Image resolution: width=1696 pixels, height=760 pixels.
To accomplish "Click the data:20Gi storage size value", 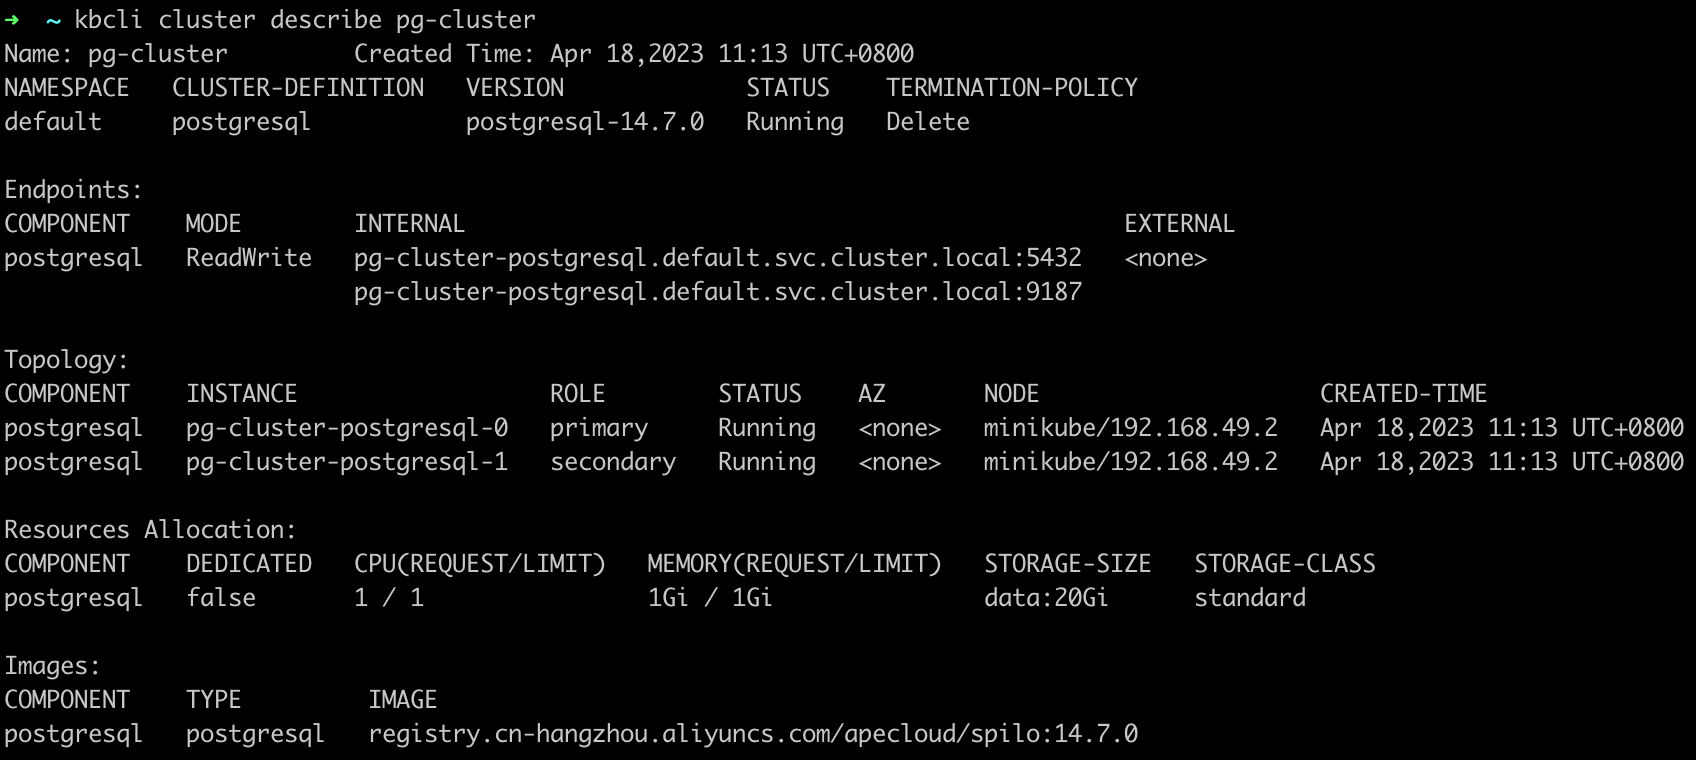I will [1046, 598].
